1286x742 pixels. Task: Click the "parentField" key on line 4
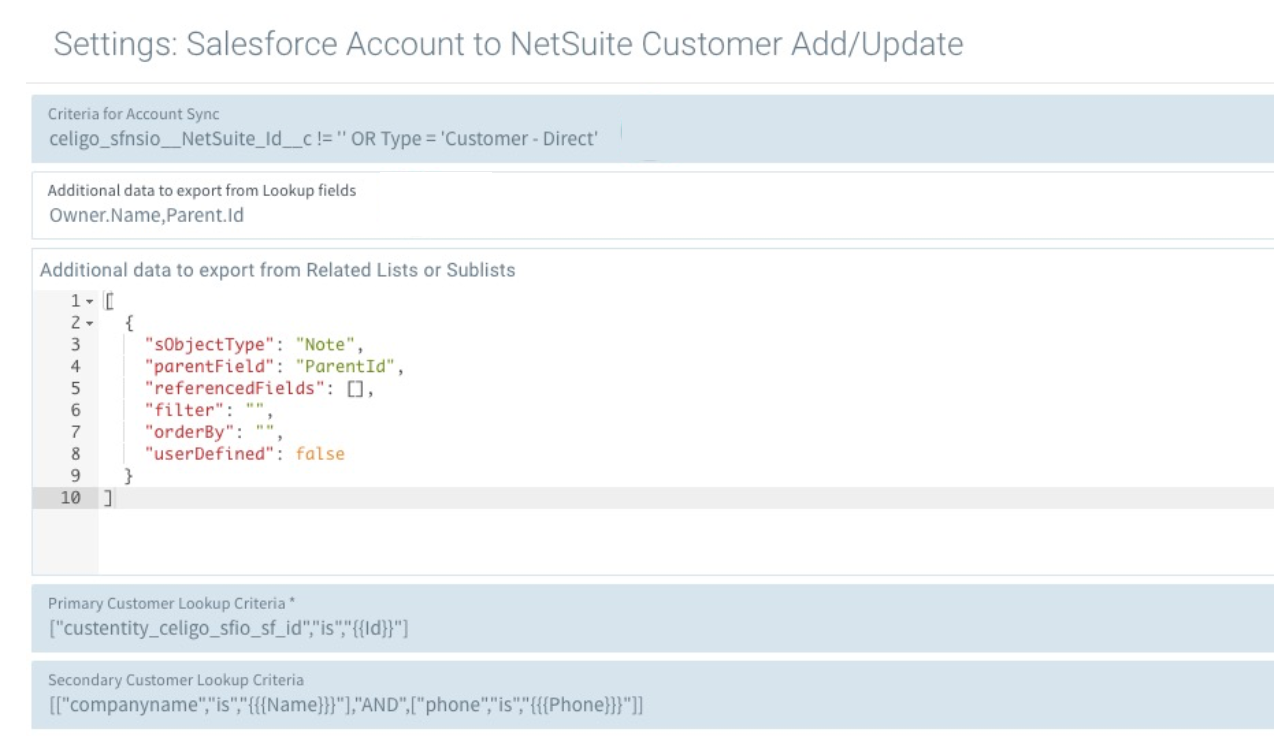[x=208, y=367]
